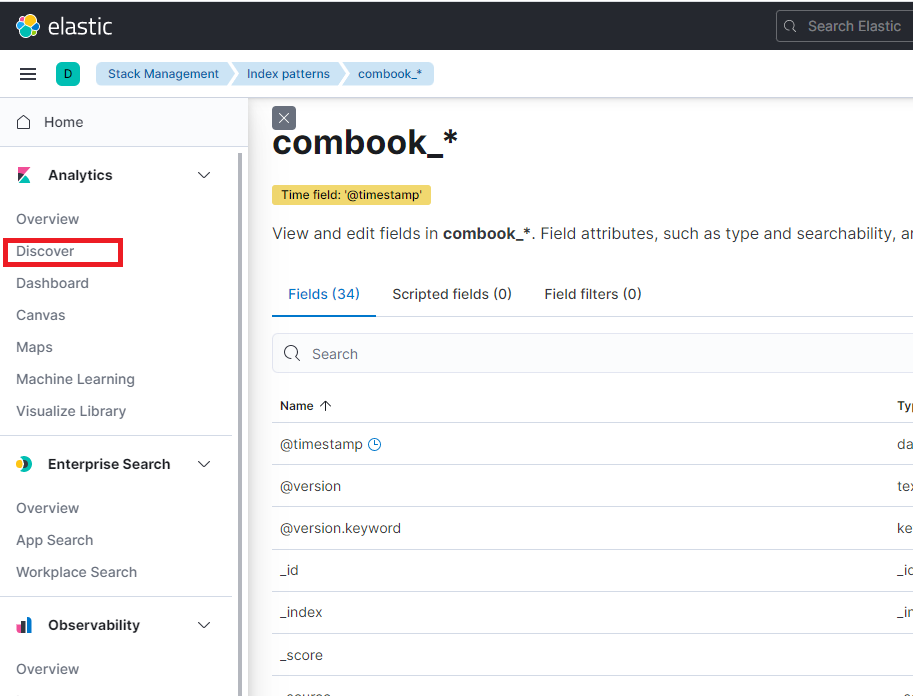Go to Stack Management breadcrumb

pos(163,74)
